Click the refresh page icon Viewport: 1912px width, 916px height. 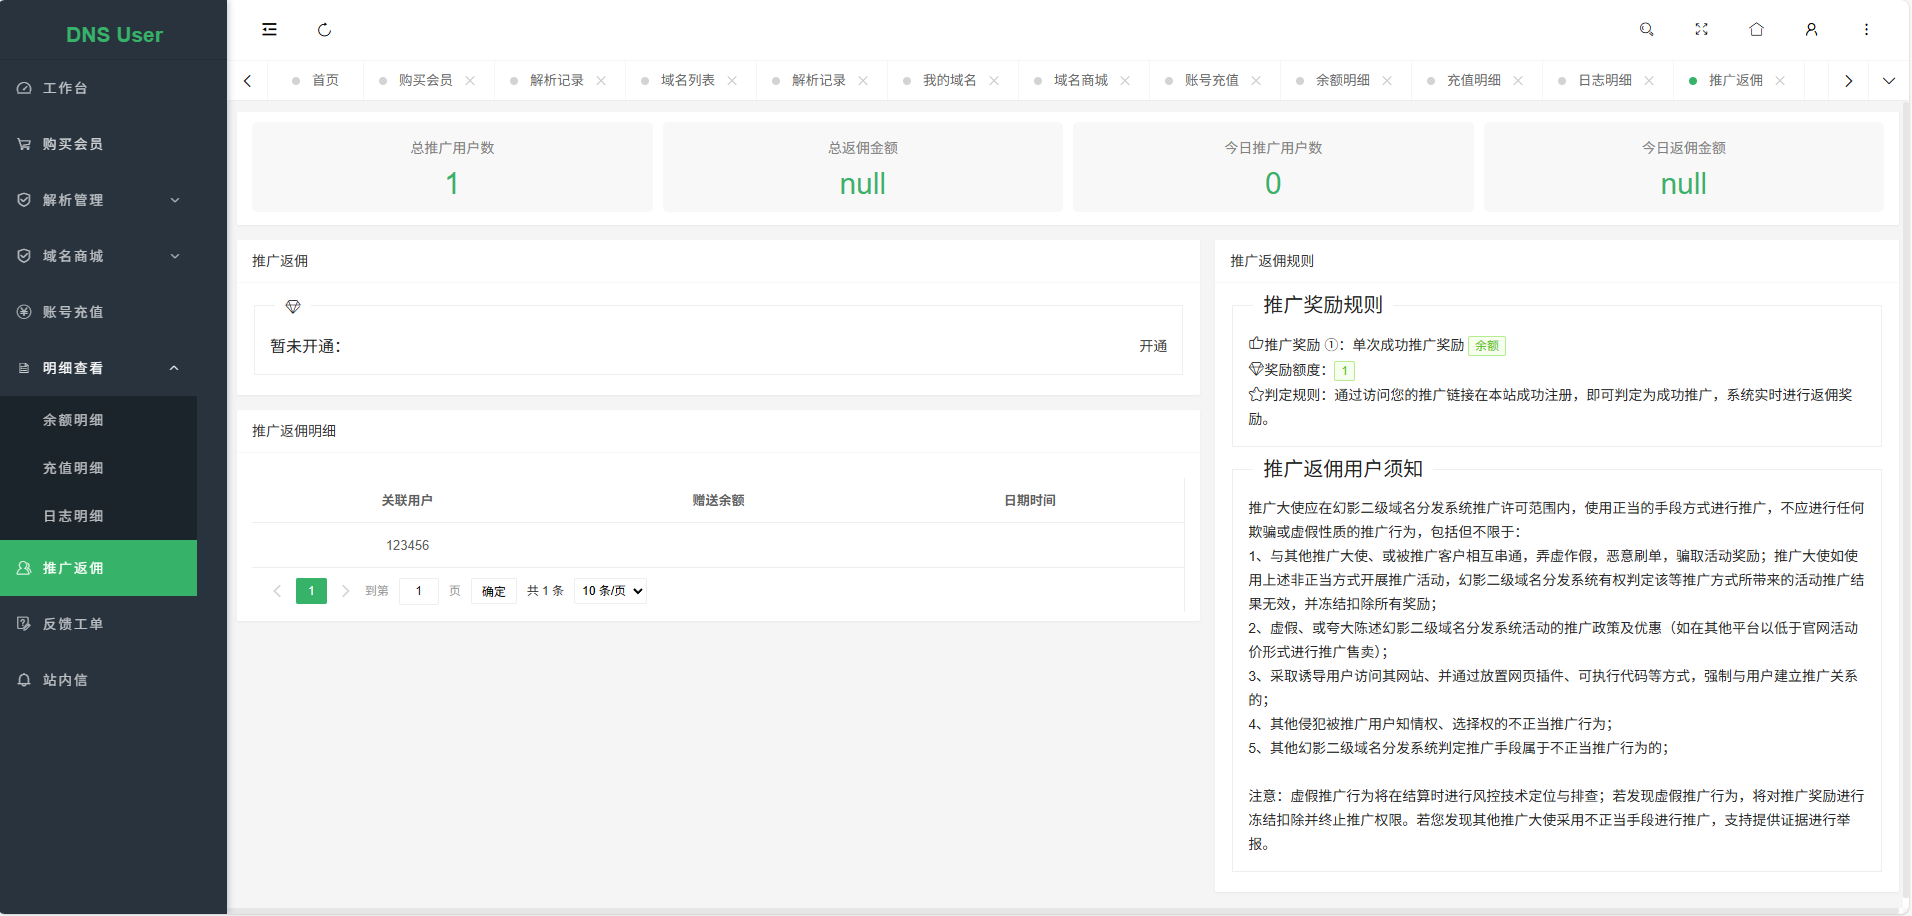point(324,30)
